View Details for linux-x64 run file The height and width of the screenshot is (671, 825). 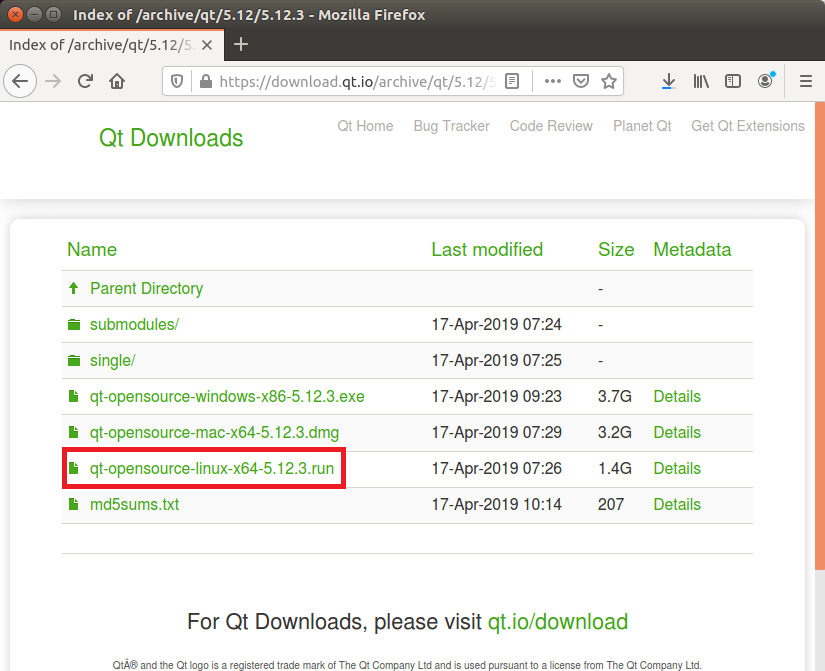(x=677, y=468)
